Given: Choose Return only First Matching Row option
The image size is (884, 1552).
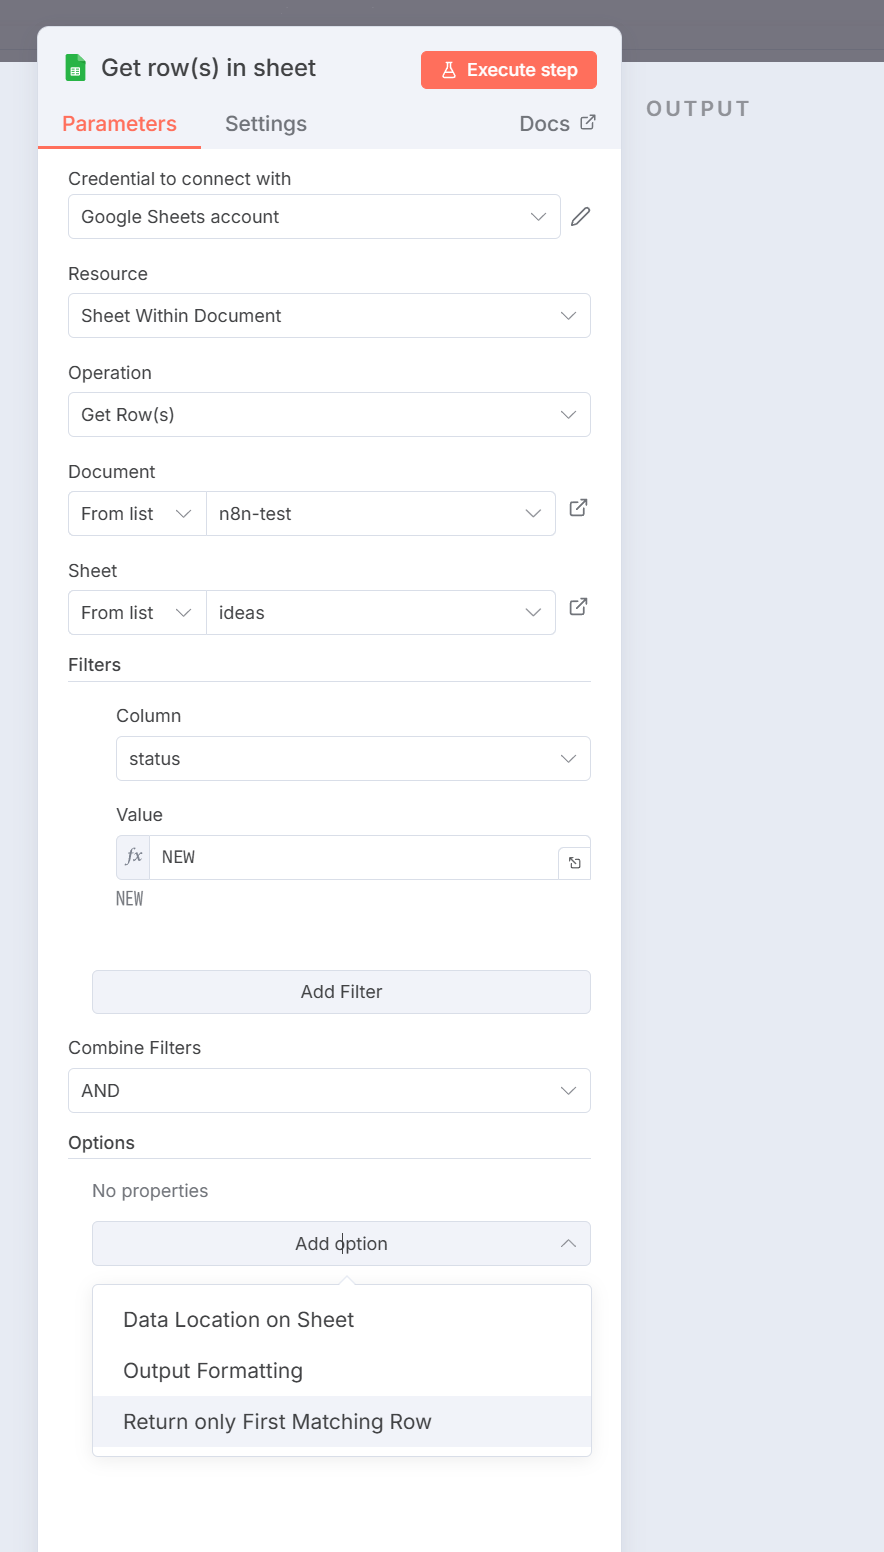Looking at the screenshot, I should 277,1422.
